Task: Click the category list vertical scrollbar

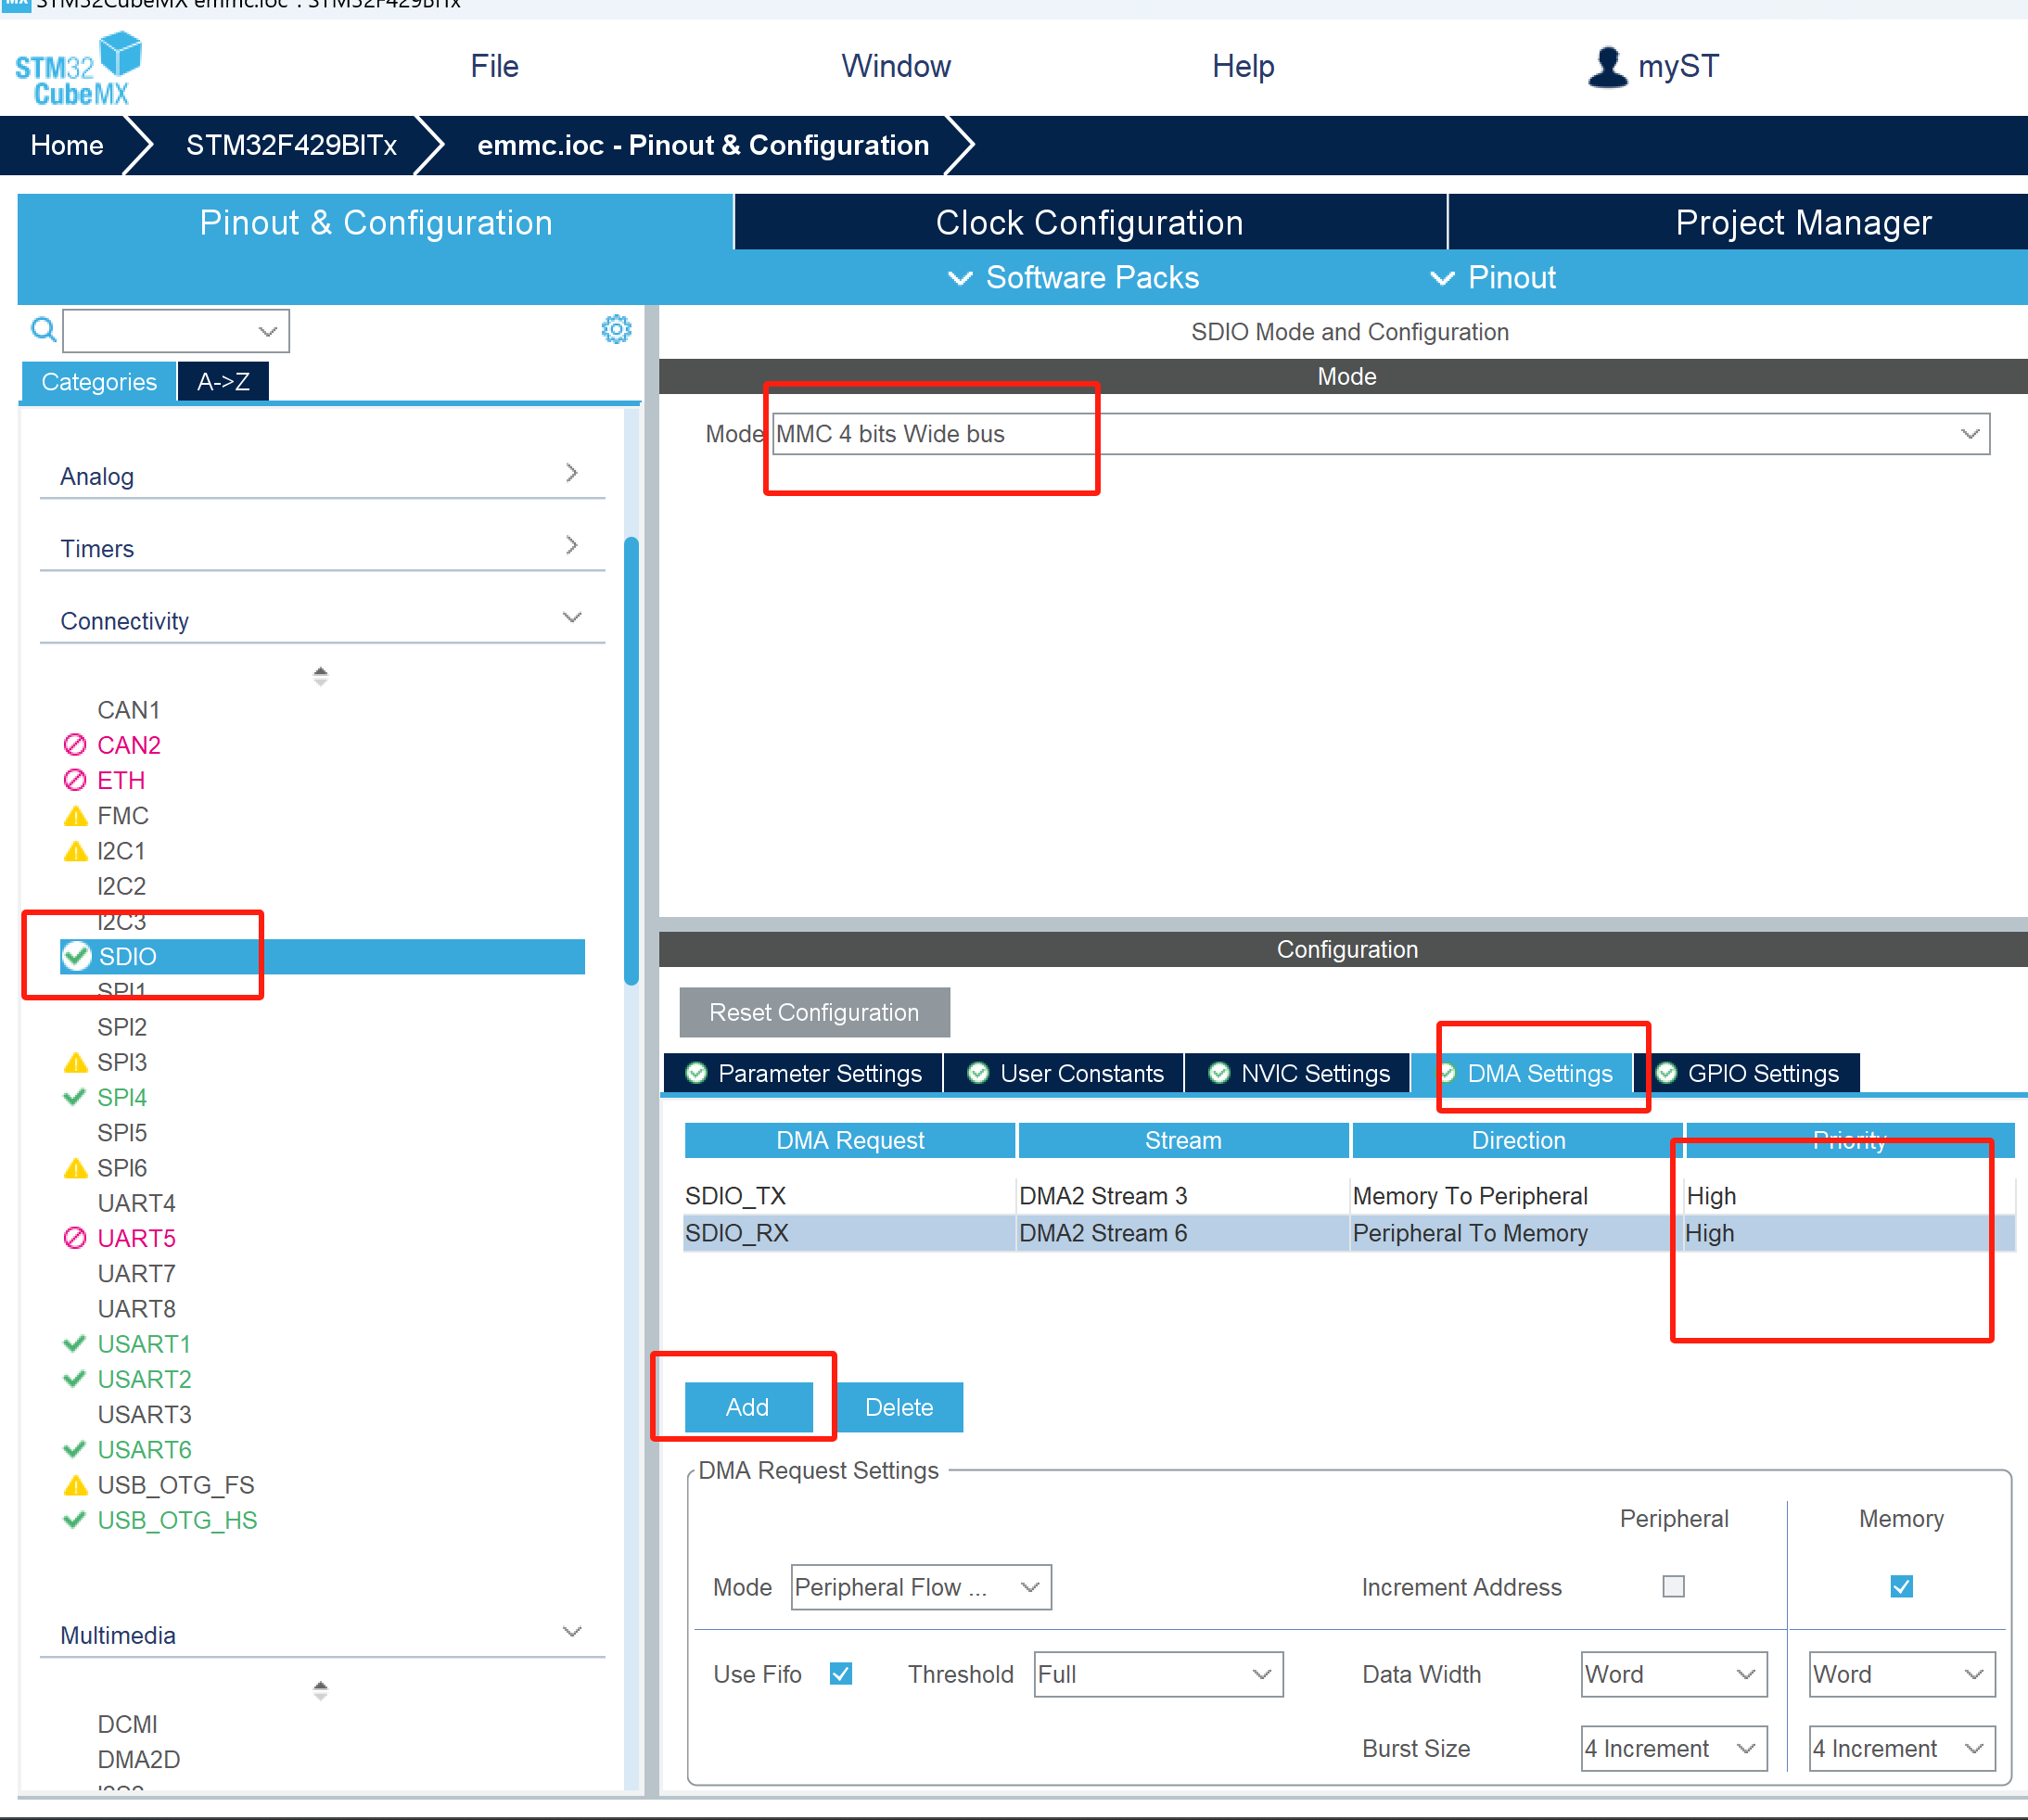Action: pos(631,760)
